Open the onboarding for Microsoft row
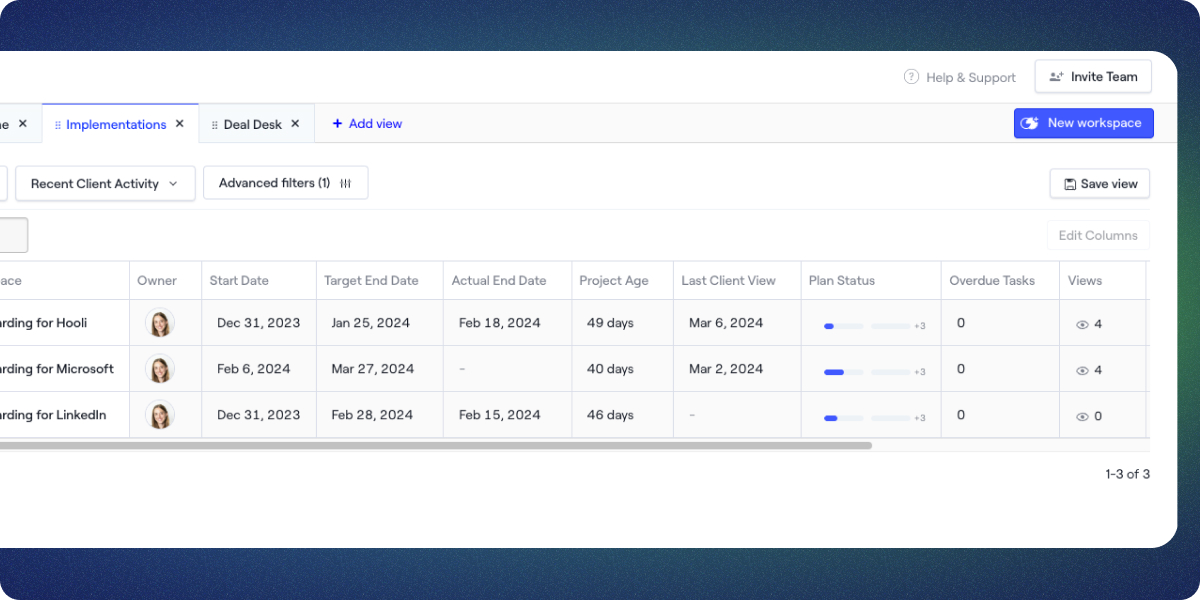 coord(57,369)
